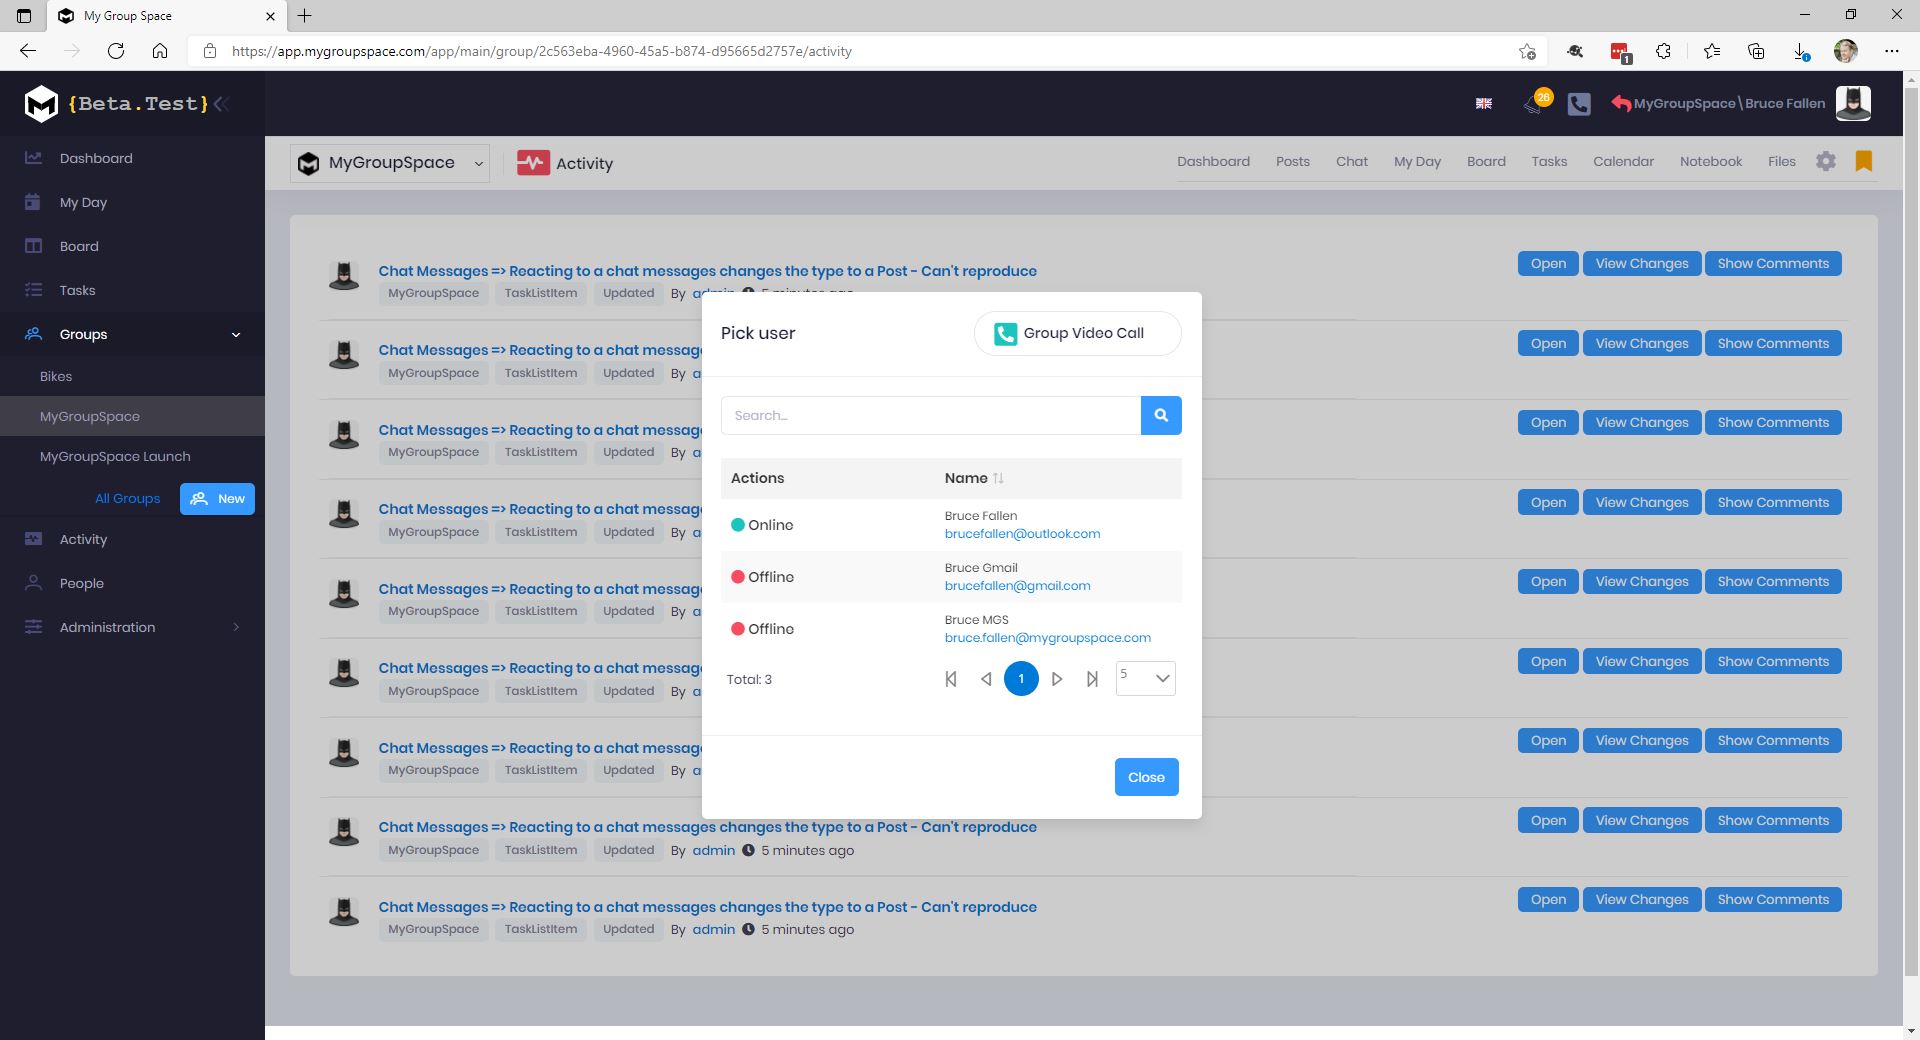Click the group settings gear icon
1920x1040 pixels.
[x=1826, y=162]
